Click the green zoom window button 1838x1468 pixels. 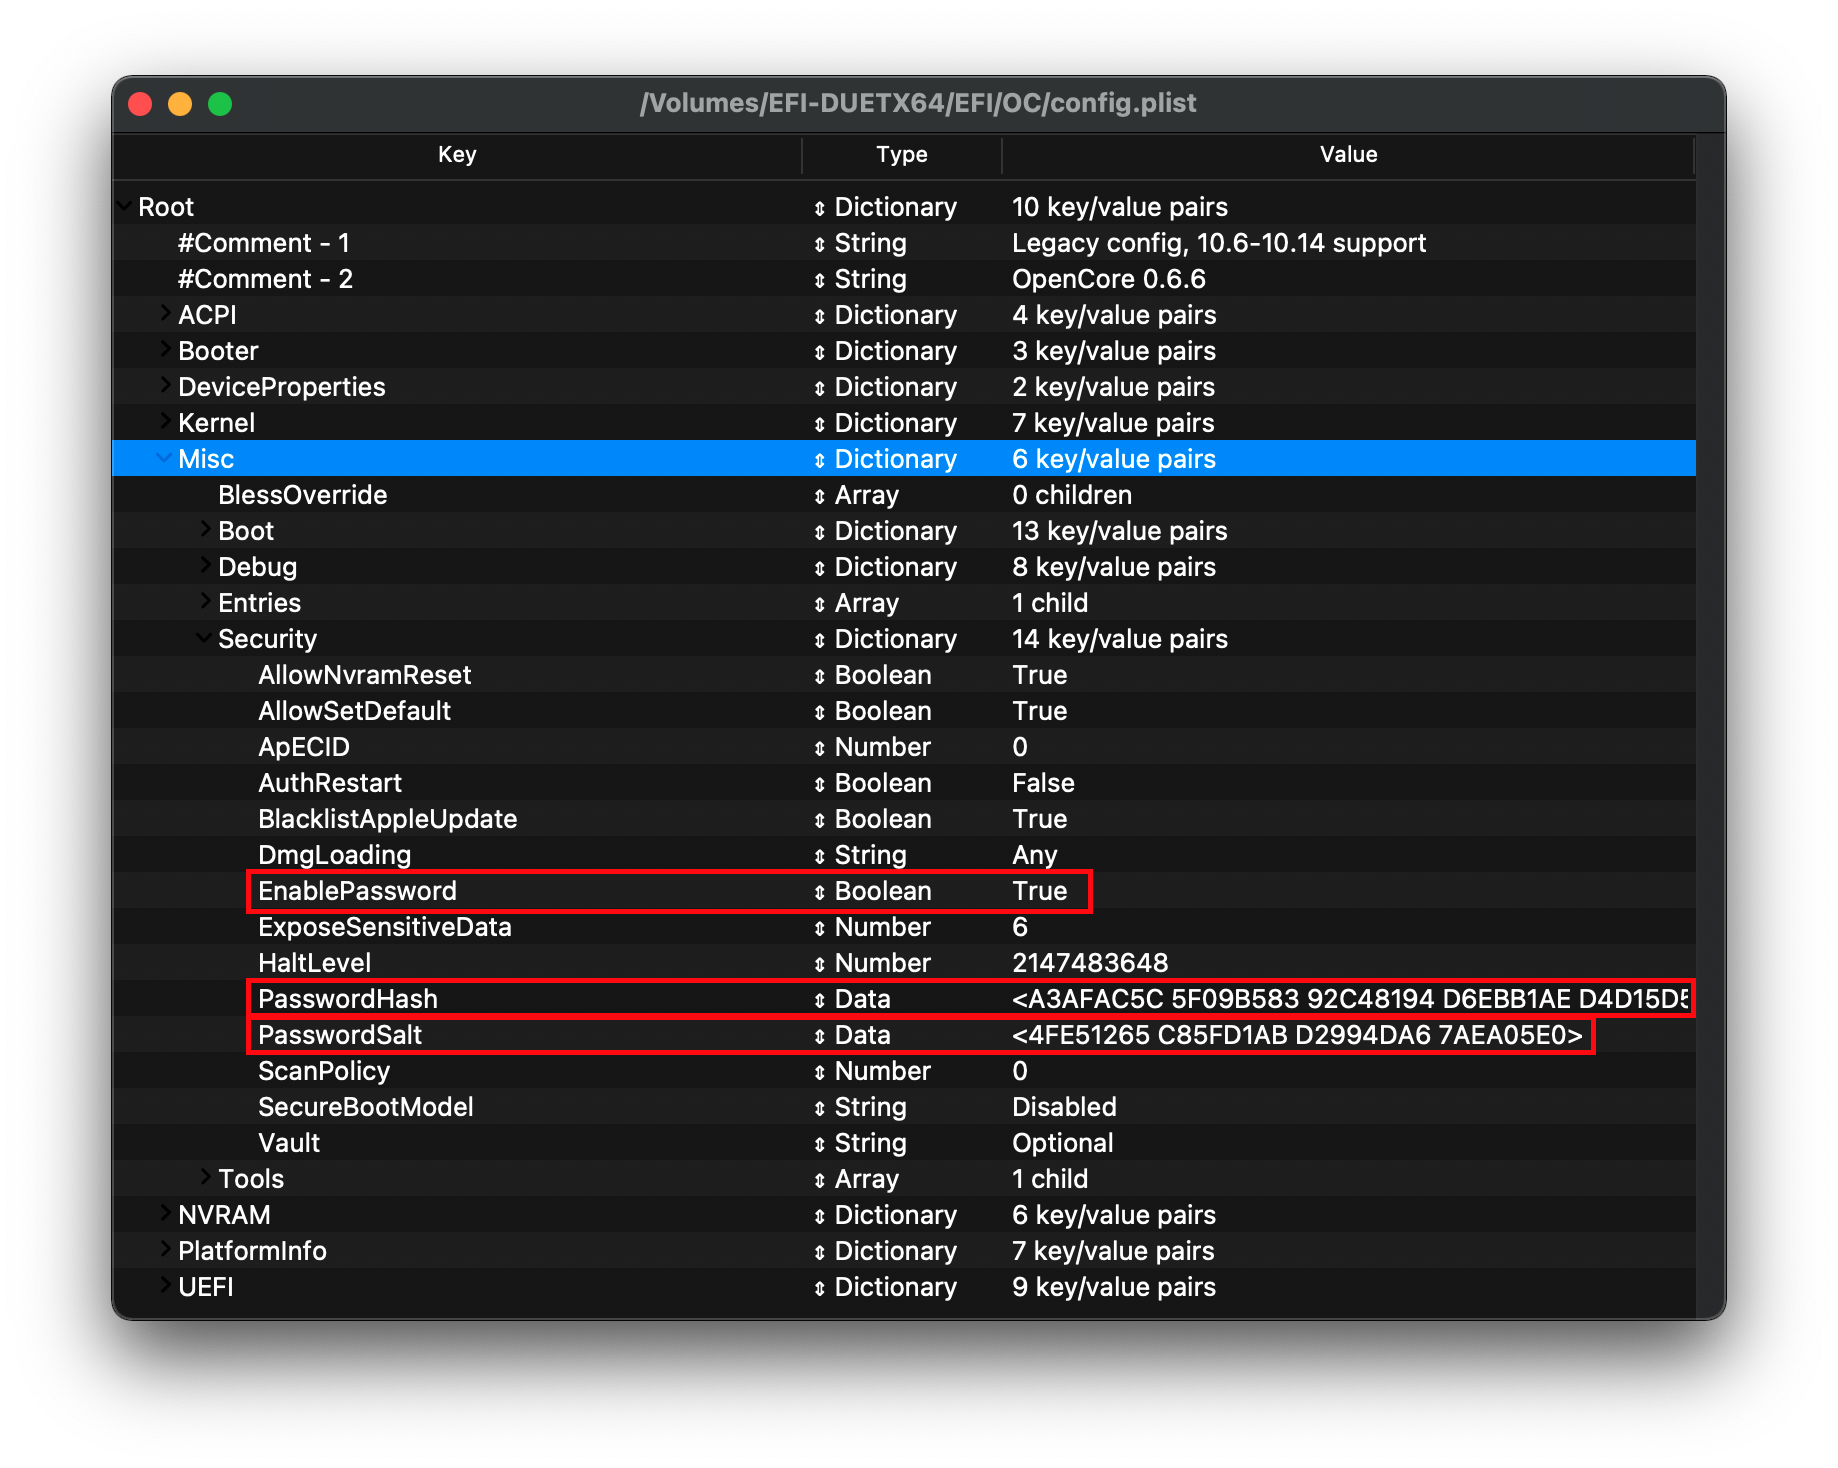tap(220, 104)
